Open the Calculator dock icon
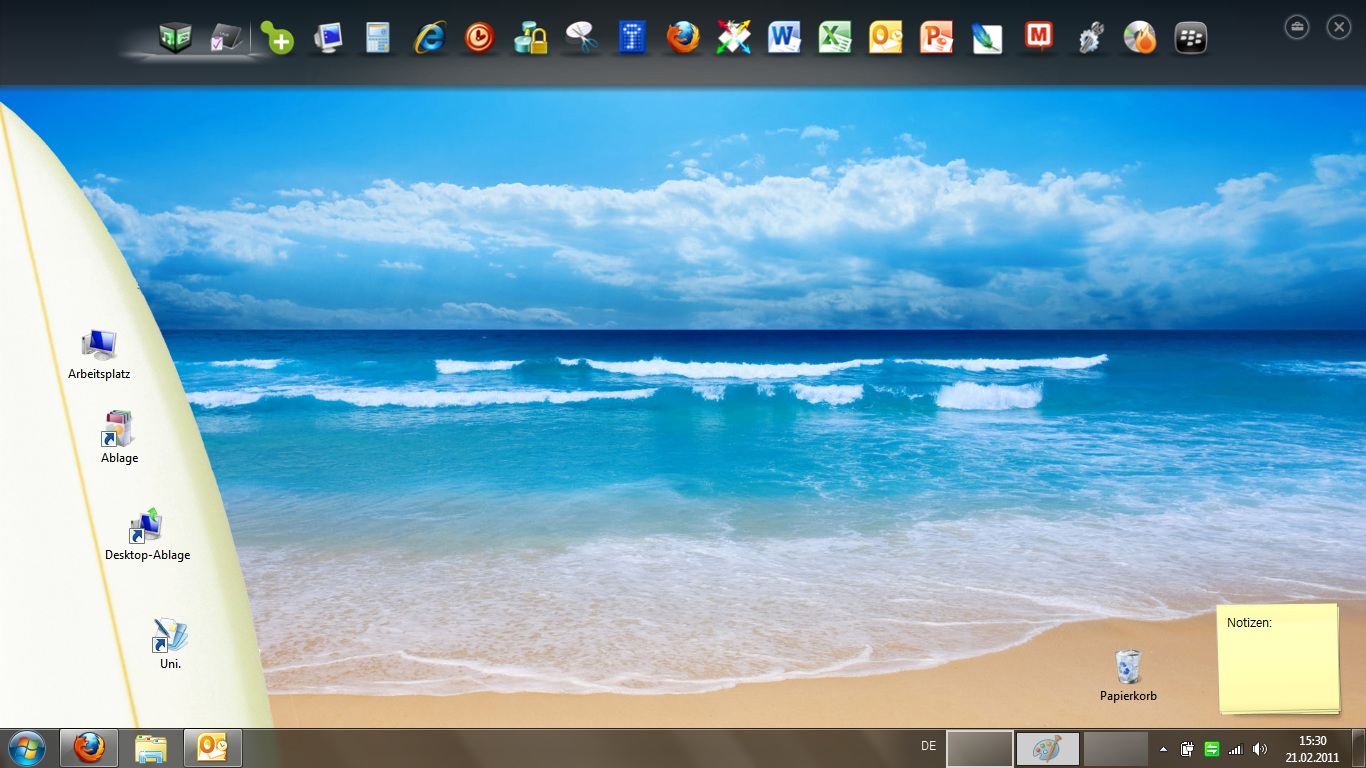 coord(377,38)
